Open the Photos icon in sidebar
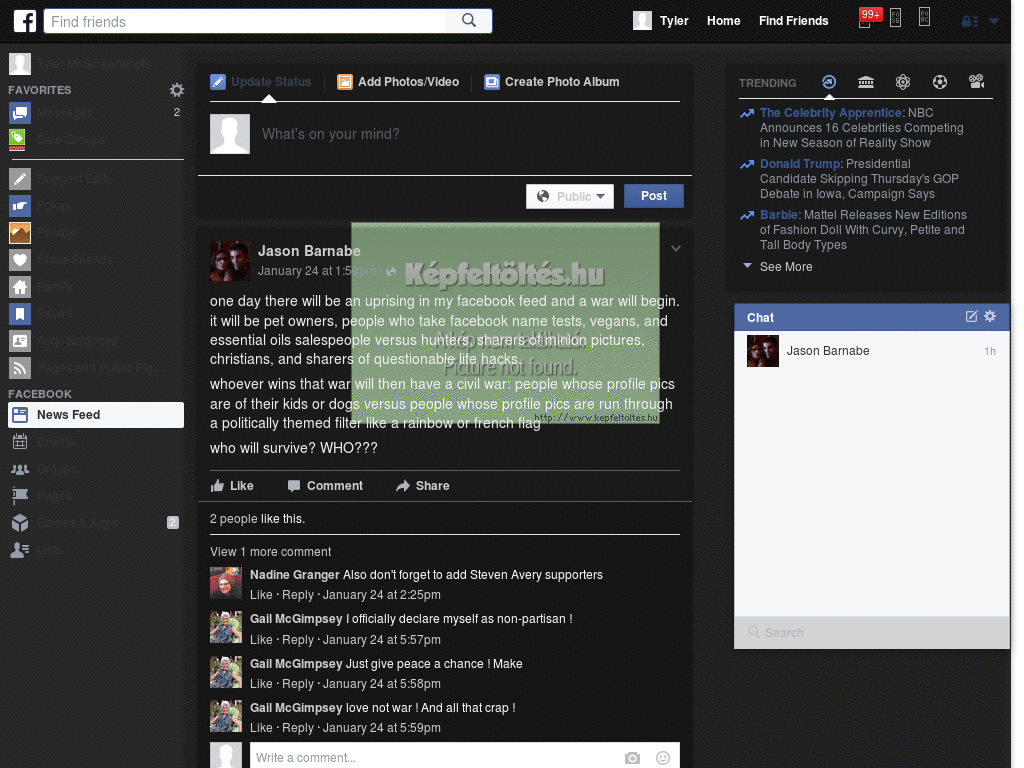 click(20, 232)
